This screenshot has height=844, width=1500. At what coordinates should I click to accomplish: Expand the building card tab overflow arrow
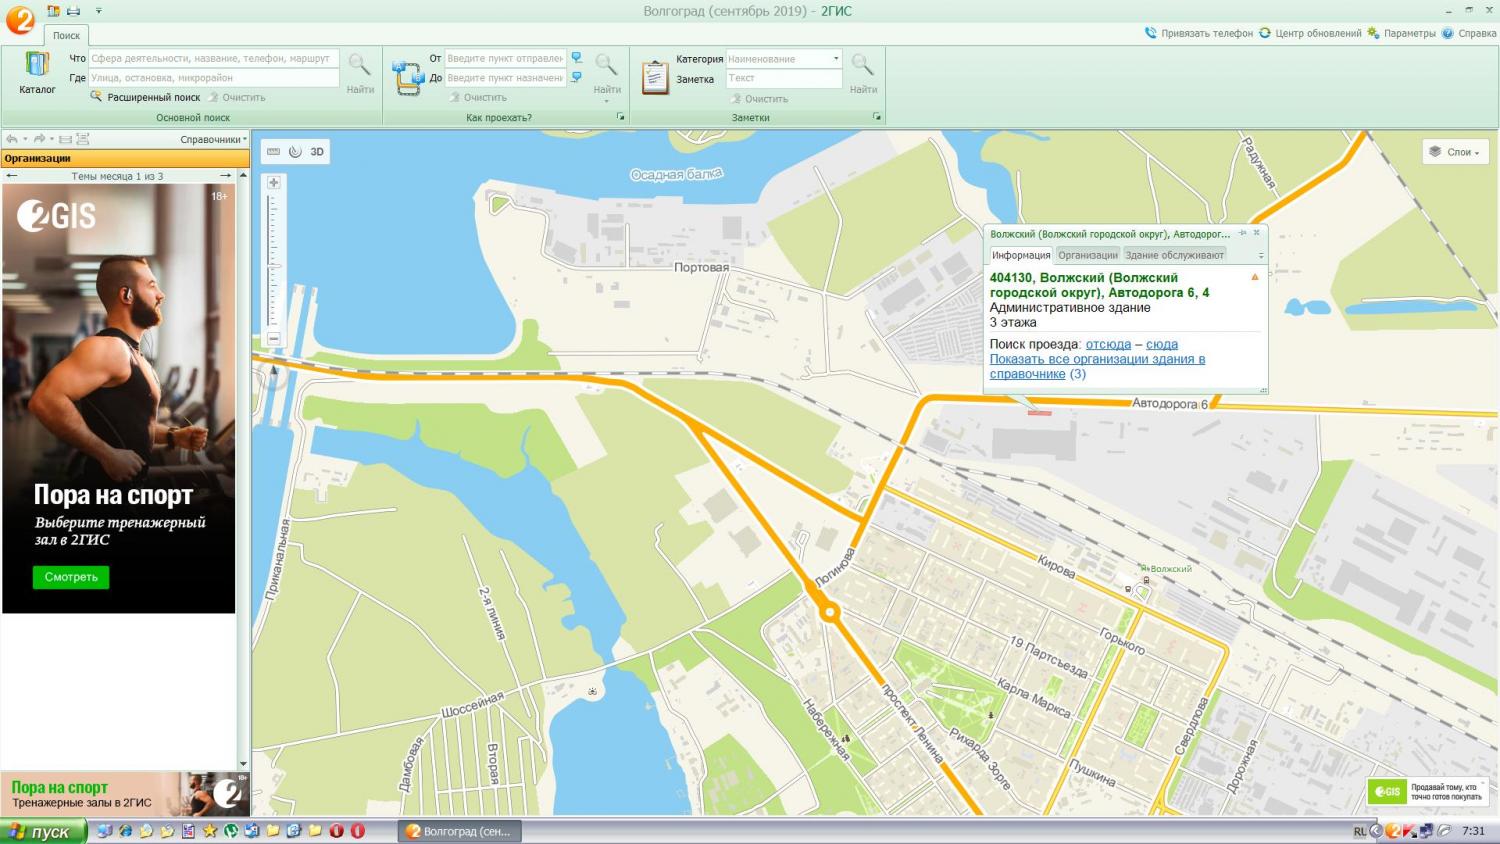click(x=1261, y=256)
